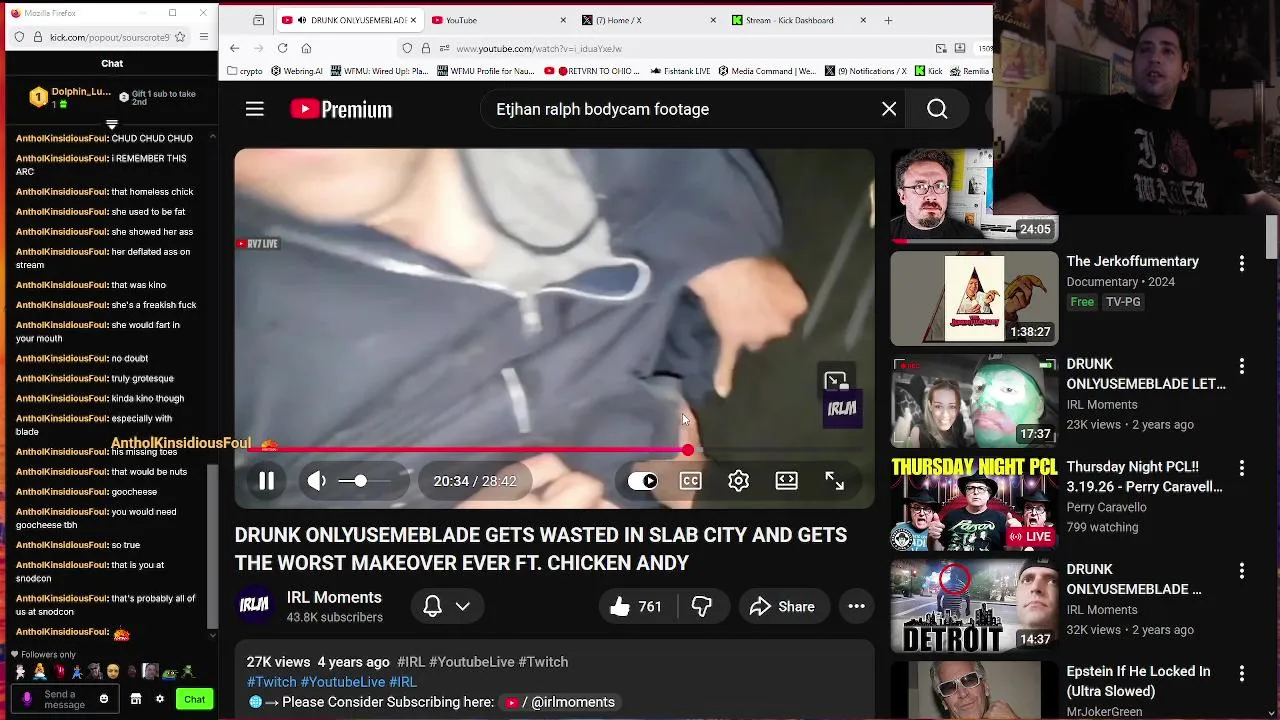Image resolution: width=1280 pixels, height=720 pixels.
Task: Open the Webring.AI bookmark
Action: point(297,71)
